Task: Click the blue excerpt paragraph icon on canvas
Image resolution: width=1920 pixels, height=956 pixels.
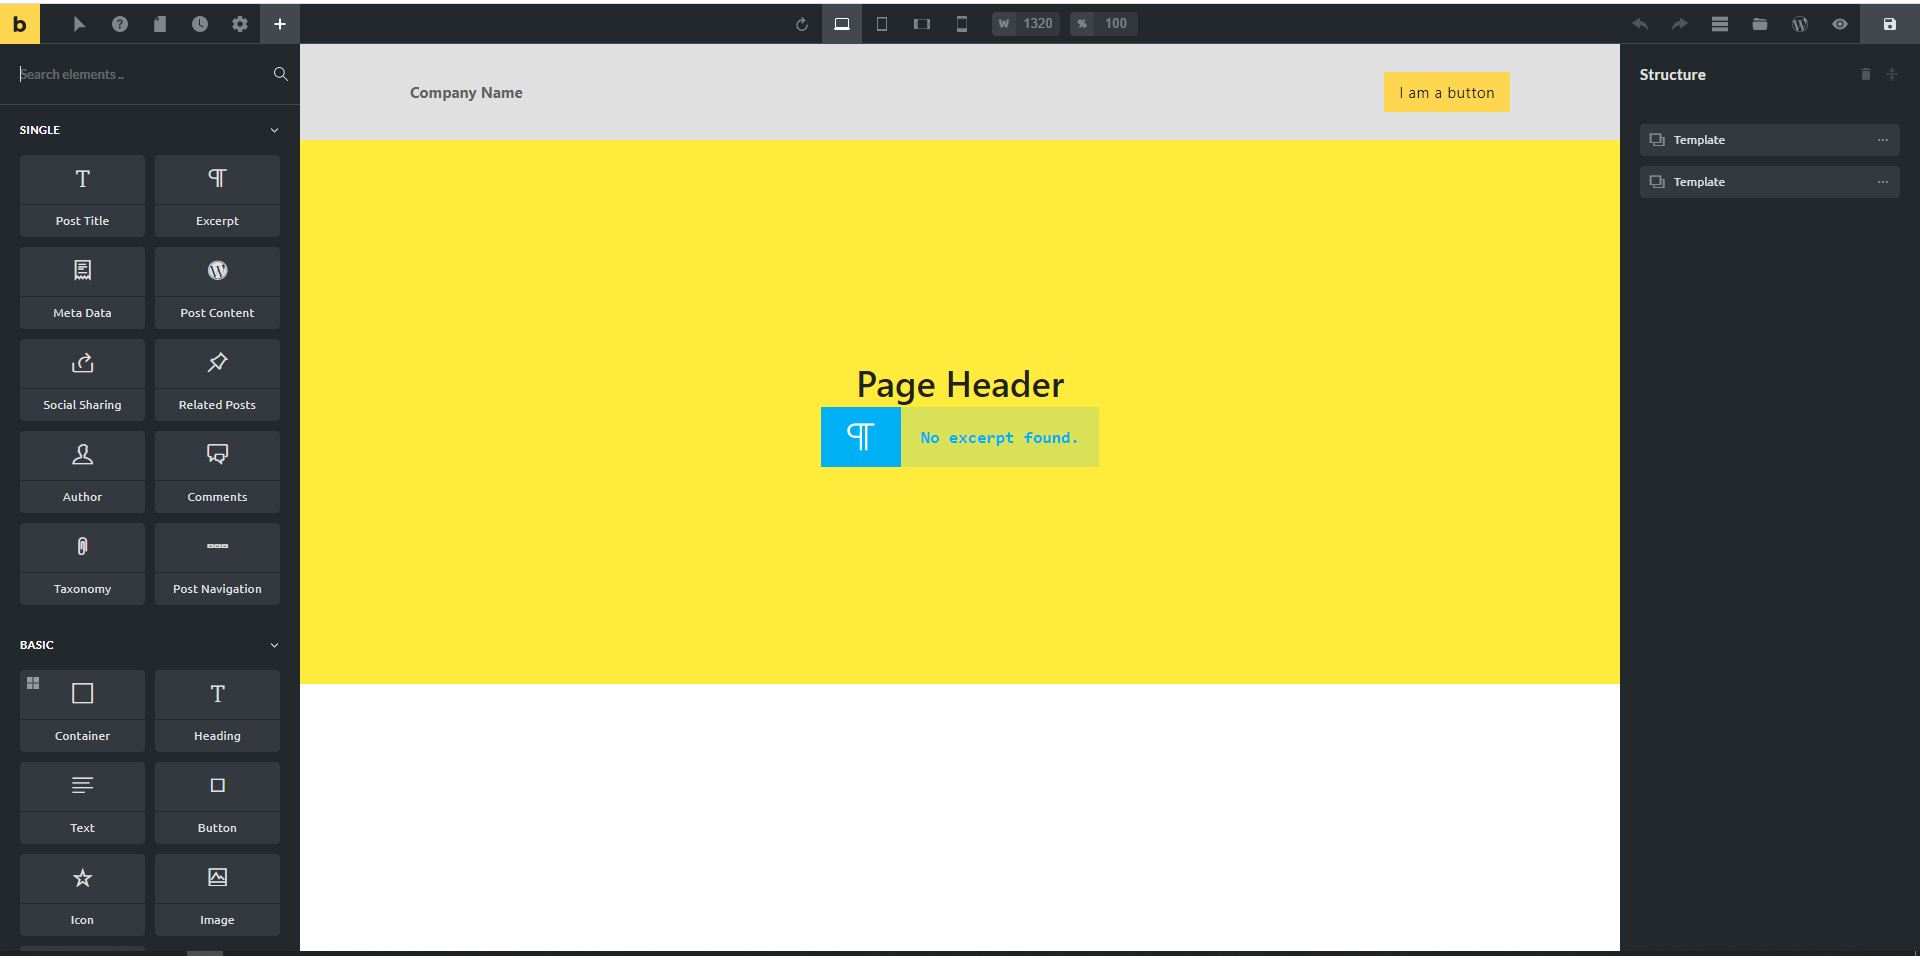Action: 861,437
